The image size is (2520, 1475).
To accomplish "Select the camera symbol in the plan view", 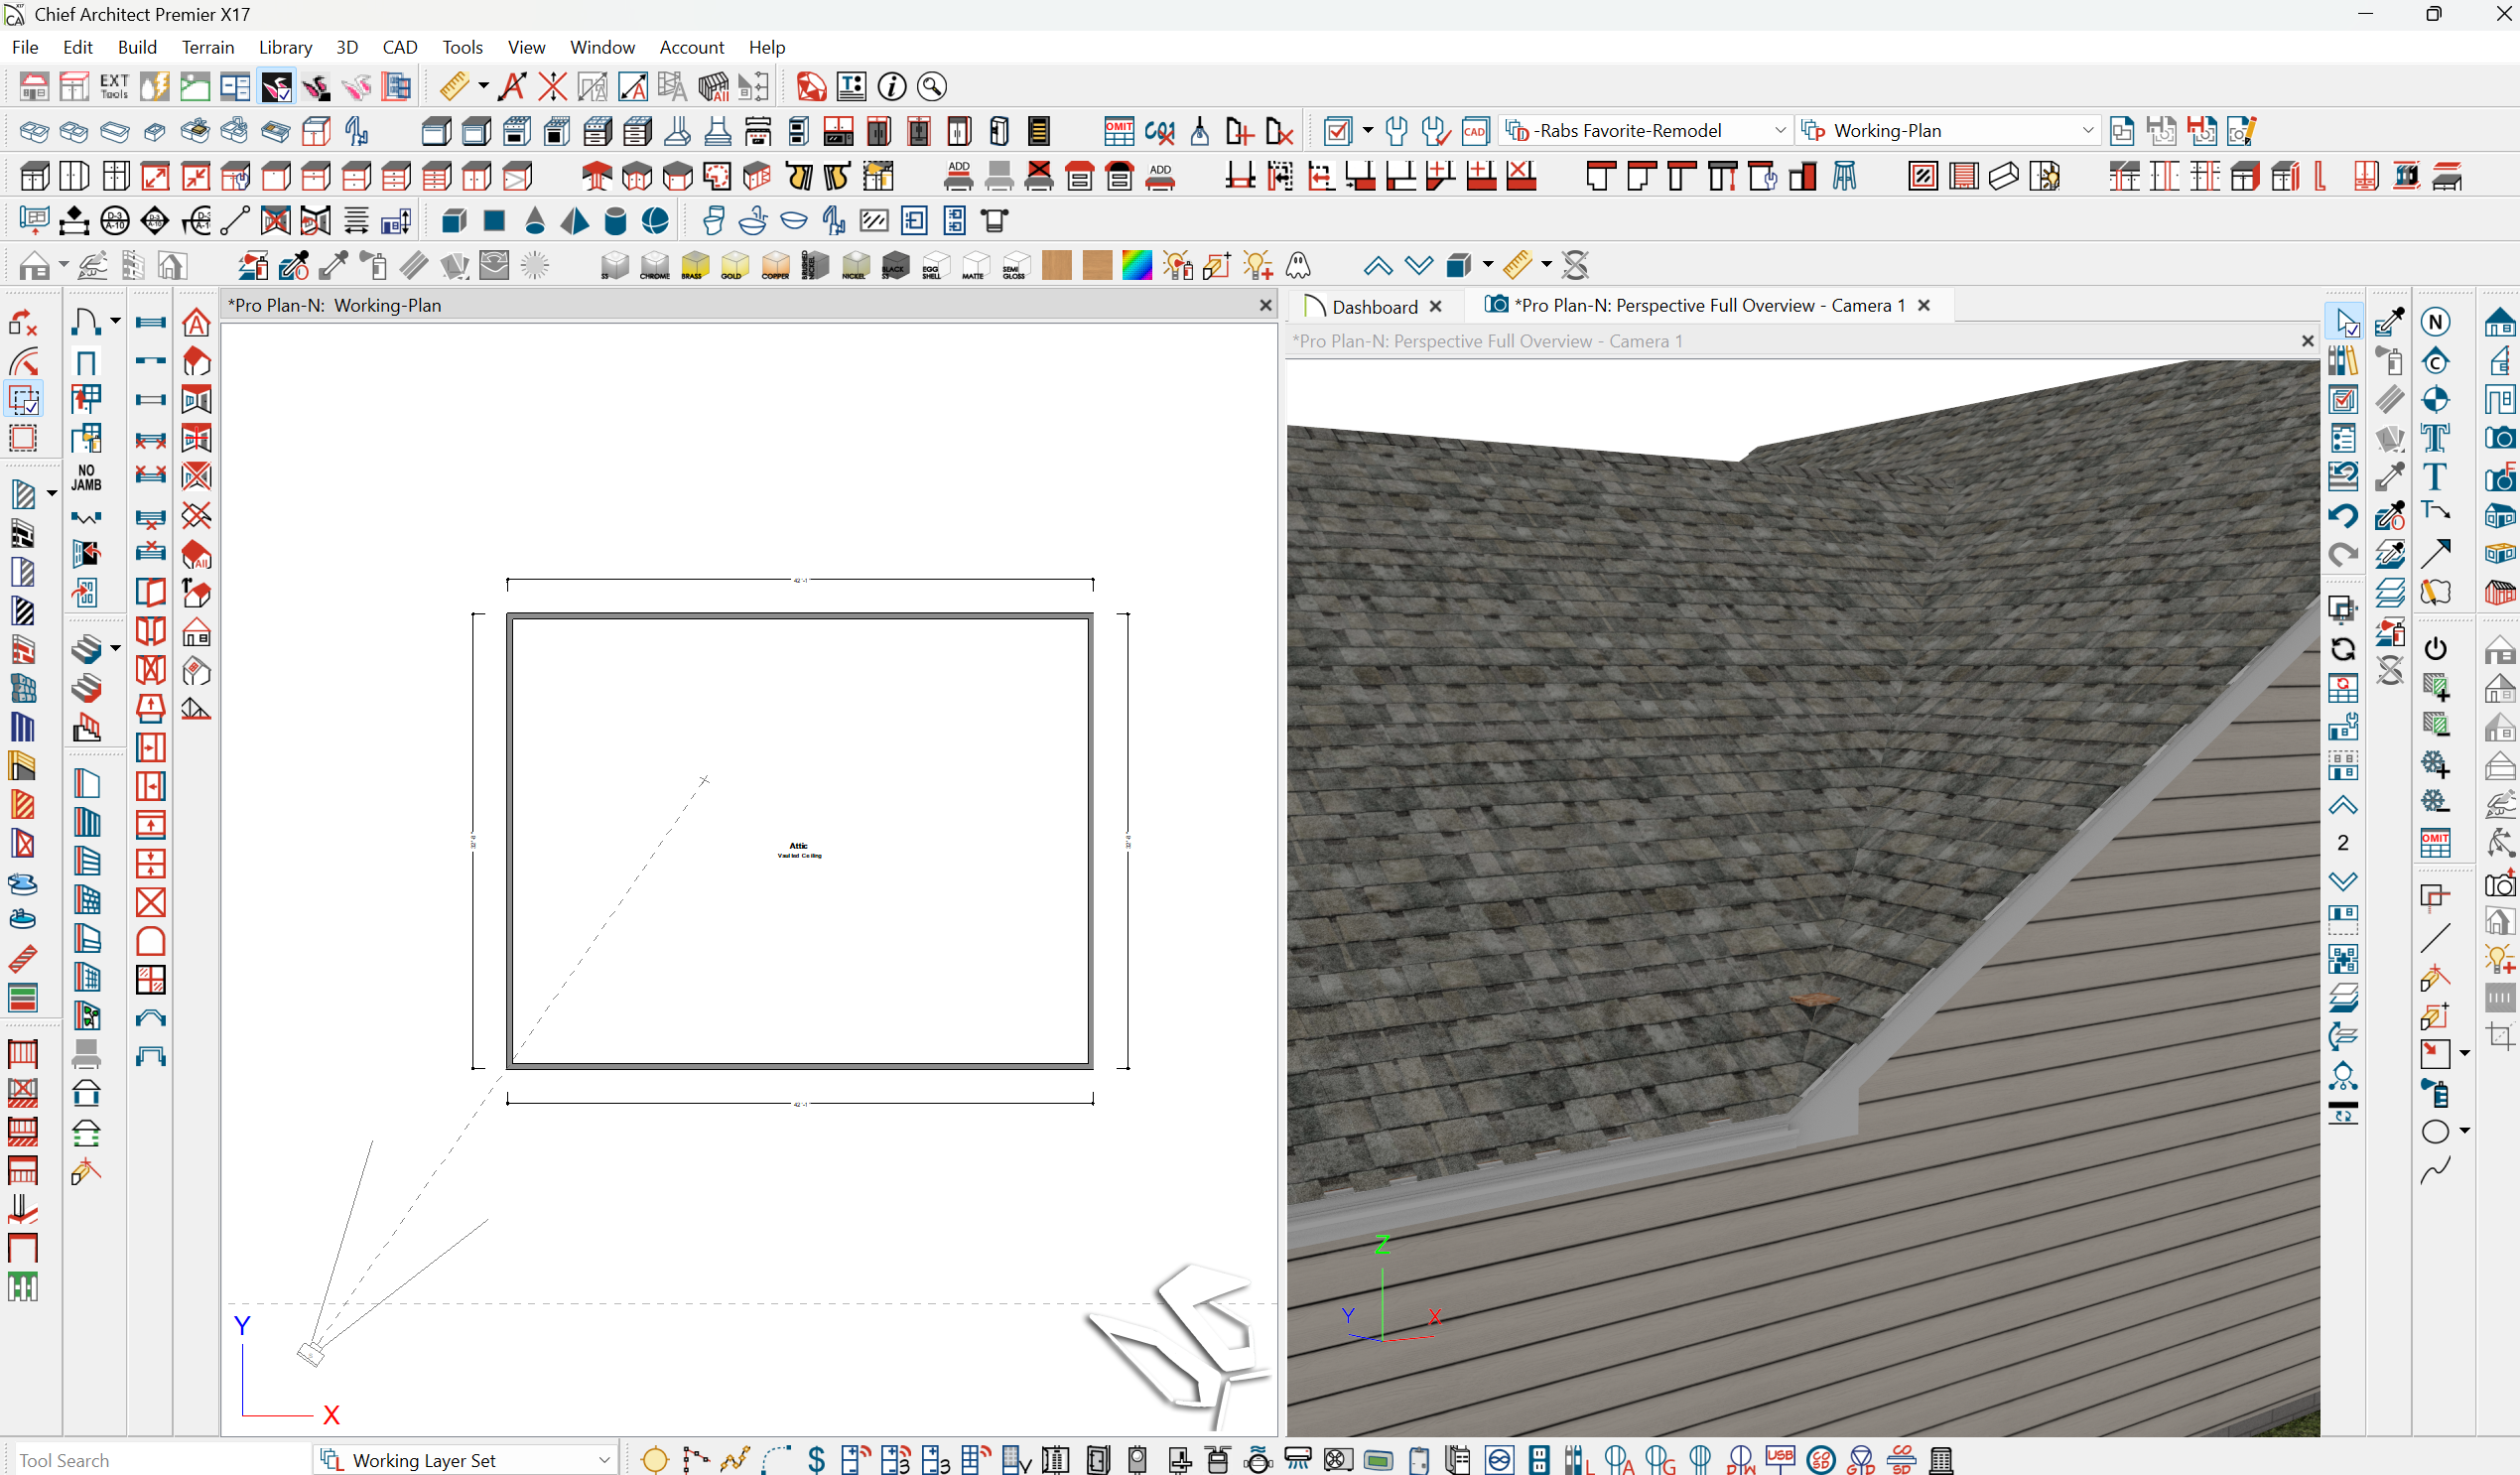I will [x=311, y=1353].
